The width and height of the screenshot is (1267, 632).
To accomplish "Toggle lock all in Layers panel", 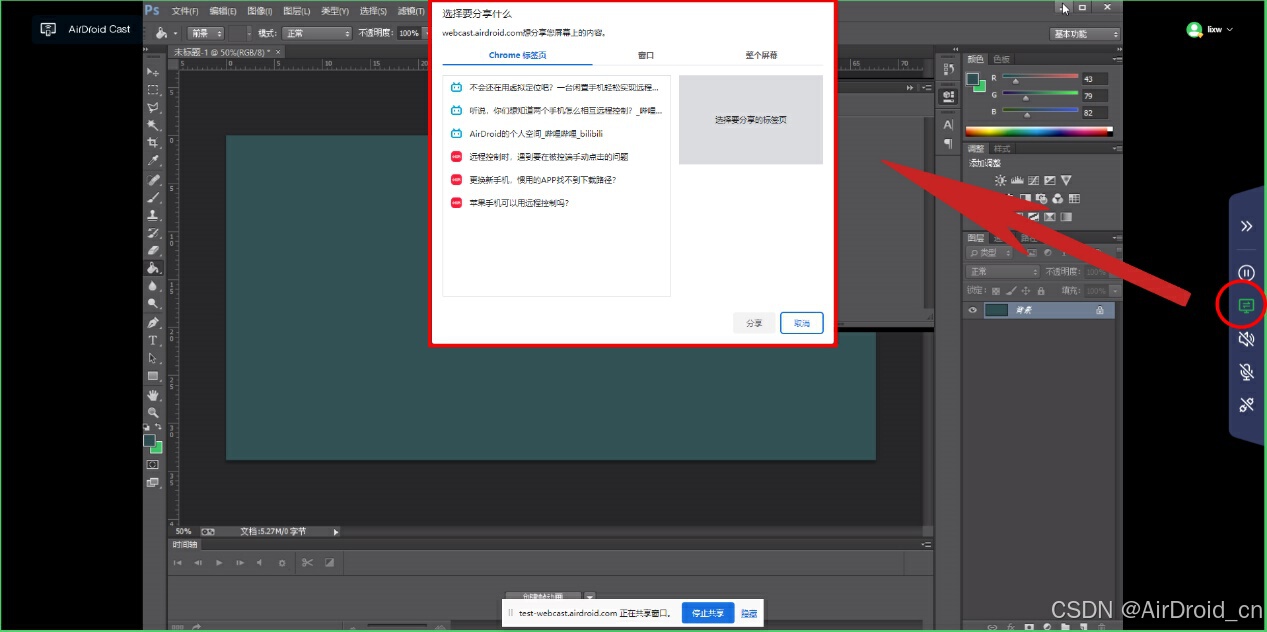I will coord(1041,291).
